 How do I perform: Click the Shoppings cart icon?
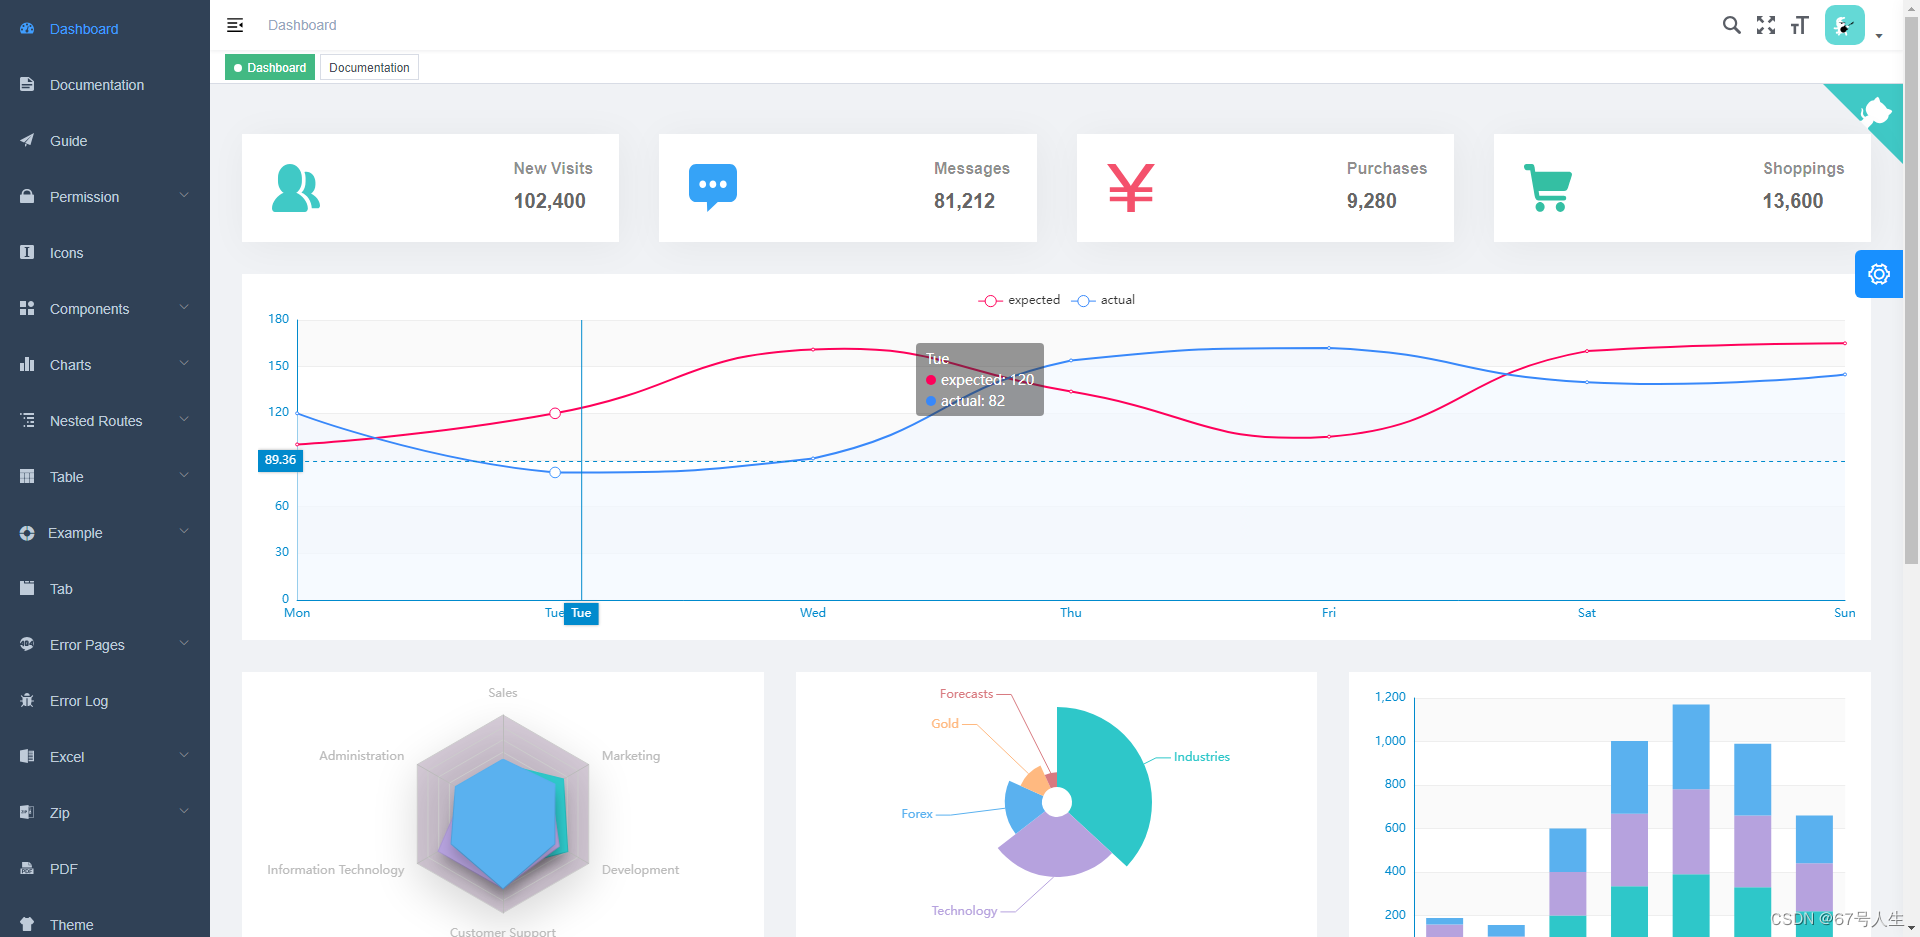pyautogui.click(x=1548, y=188)
